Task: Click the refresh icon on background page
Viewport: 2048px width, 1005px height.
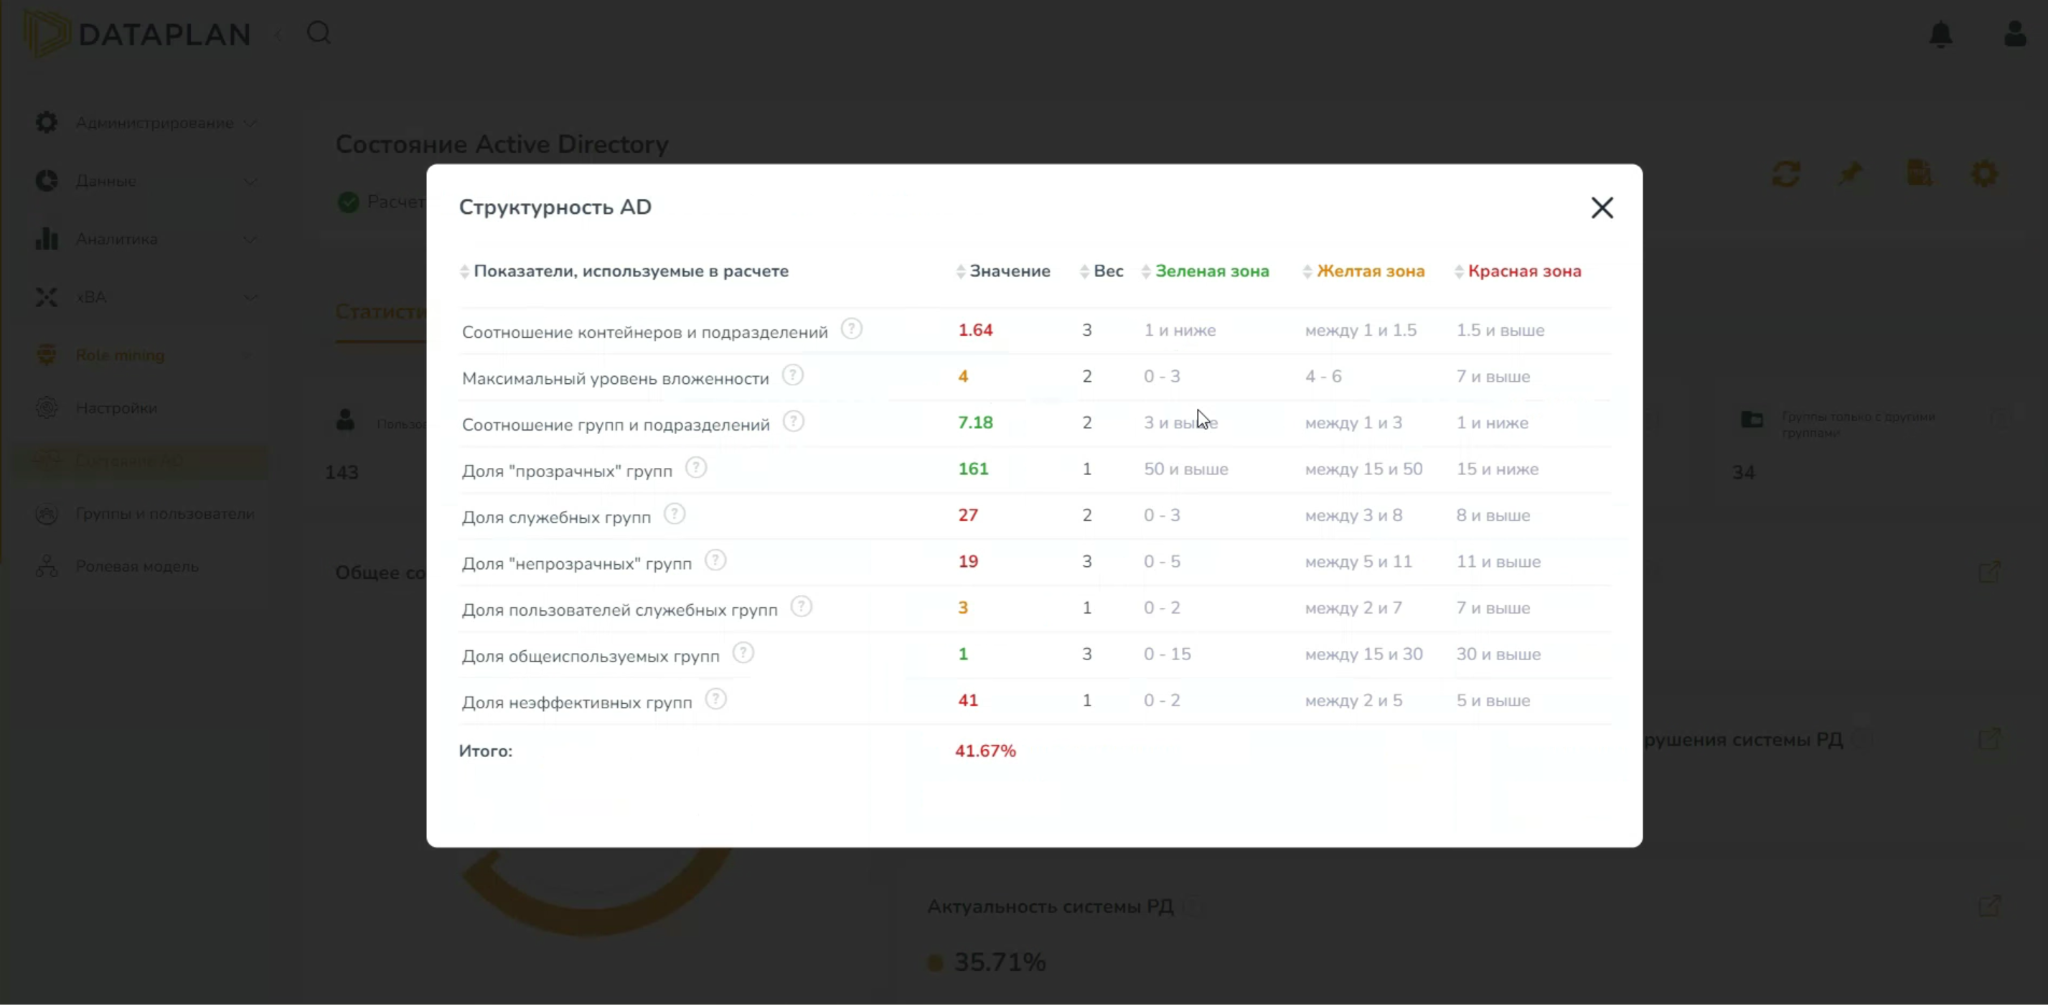Action: tap(1786, 174)
